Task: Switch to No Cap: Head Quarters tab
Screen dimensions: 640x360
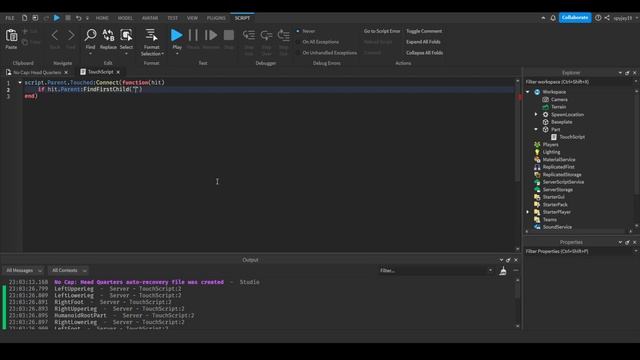Action: [x=37, y=72]
